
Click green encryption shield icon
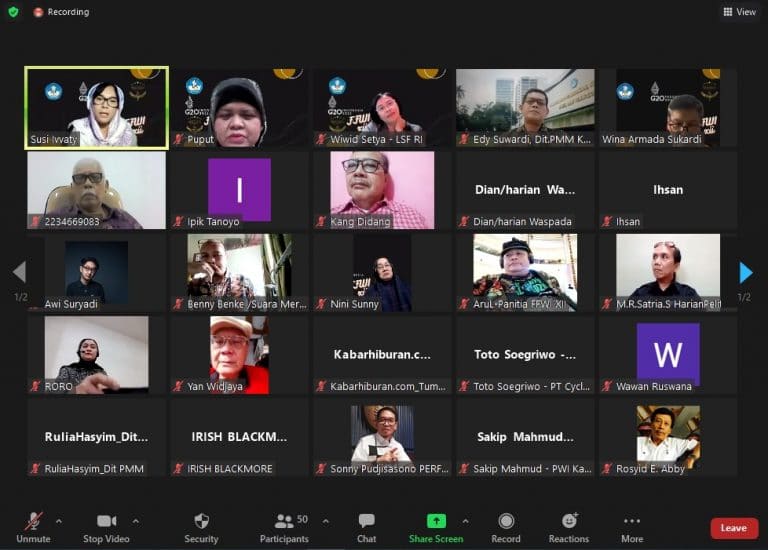(13, 12)
